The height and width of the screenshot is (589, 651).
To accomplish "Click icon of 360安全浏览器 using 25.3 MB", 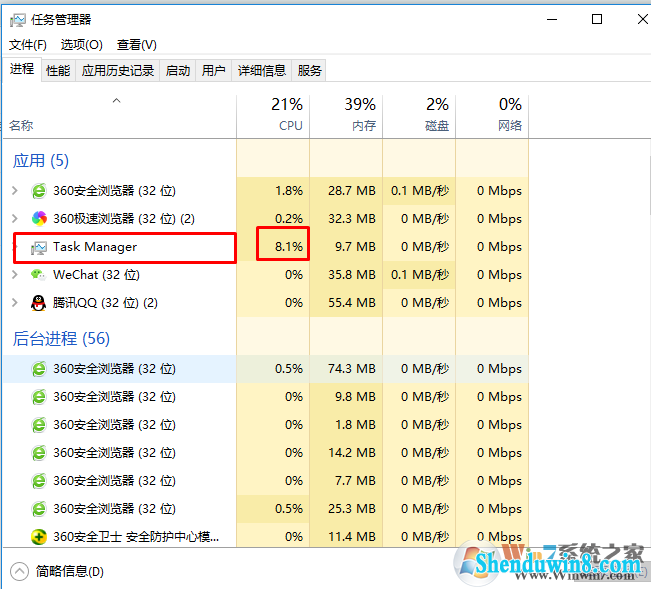I will pyautogui.click(x=39, y=509).
